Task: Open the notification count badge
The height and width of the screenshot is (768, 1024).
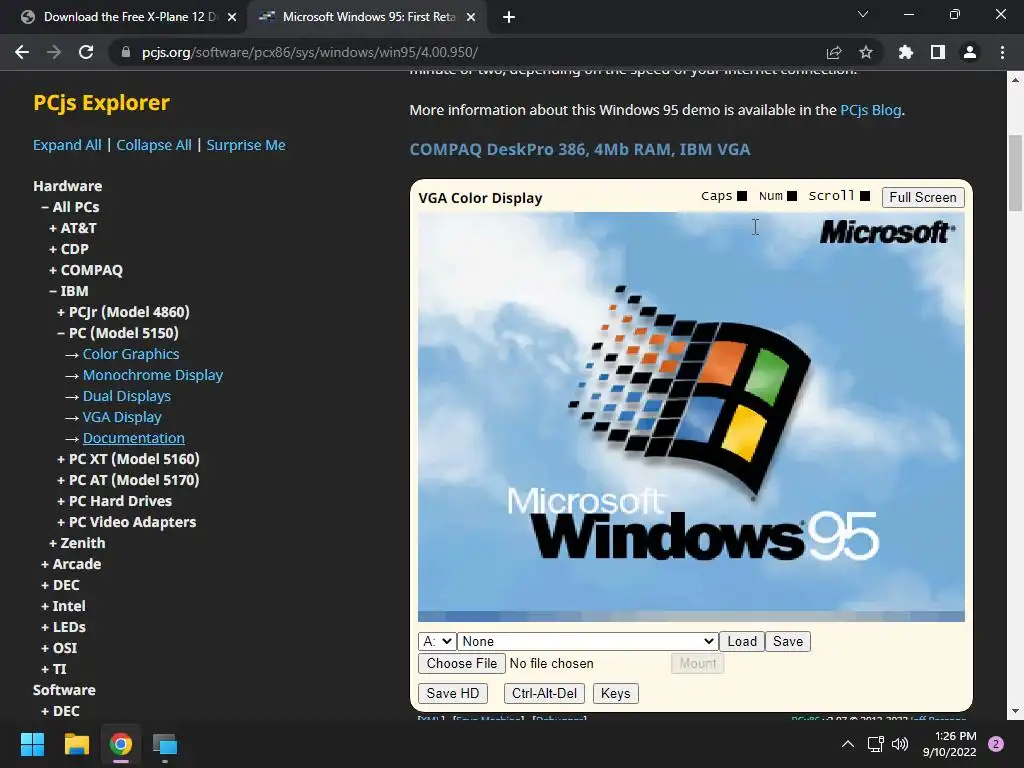Action: pyautogui.click(x=996, y=744)
